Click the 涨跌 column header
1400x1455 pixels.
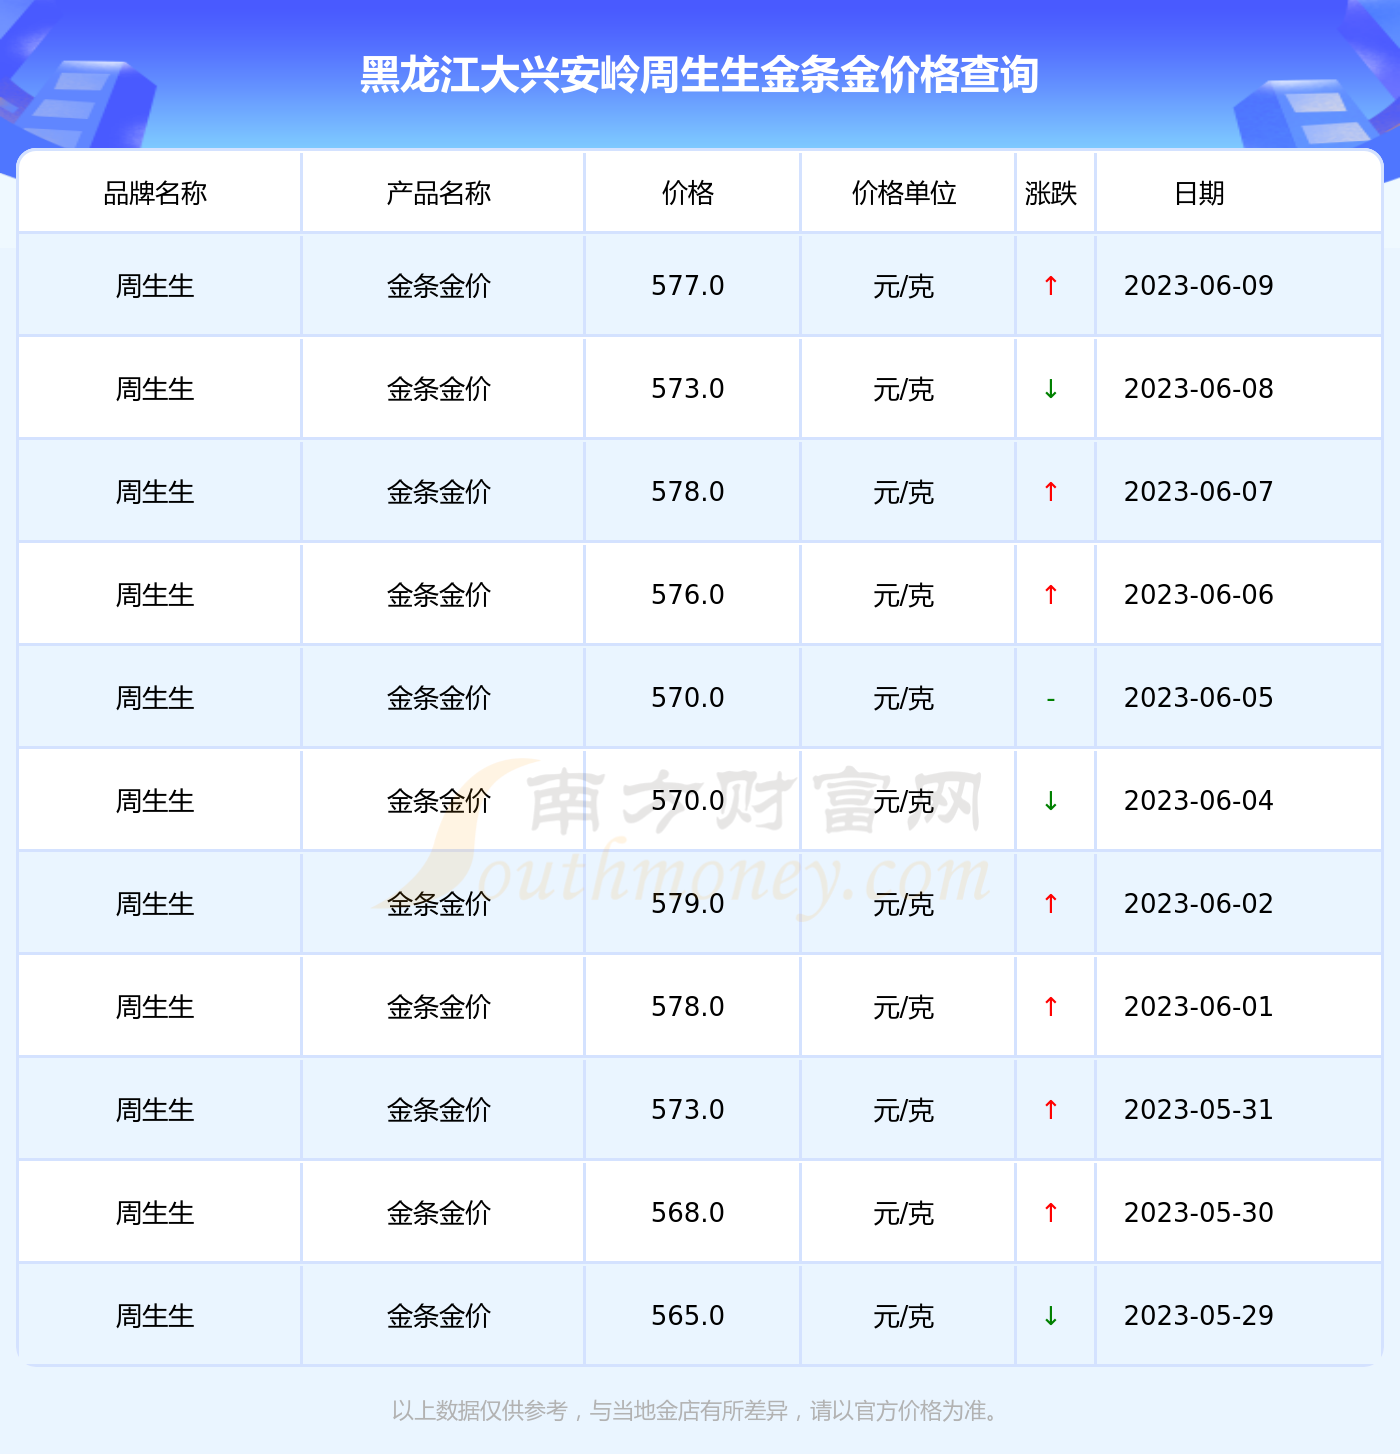pos(1051,193)
